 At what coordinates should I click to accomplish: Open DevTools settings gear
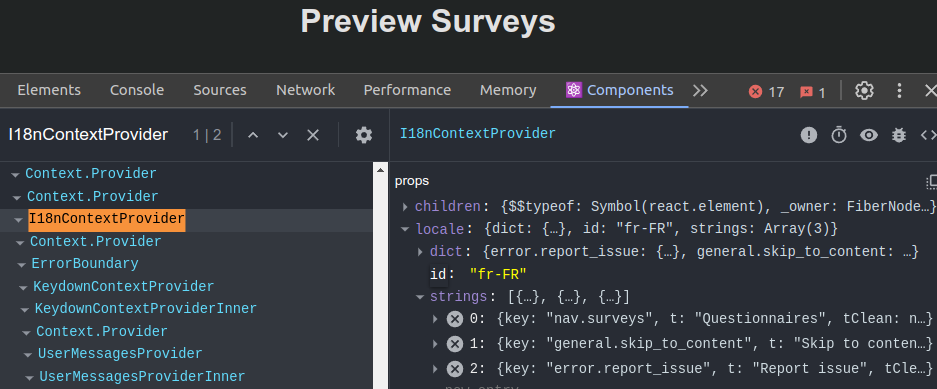pyautogui.click(x=864, y=91)
